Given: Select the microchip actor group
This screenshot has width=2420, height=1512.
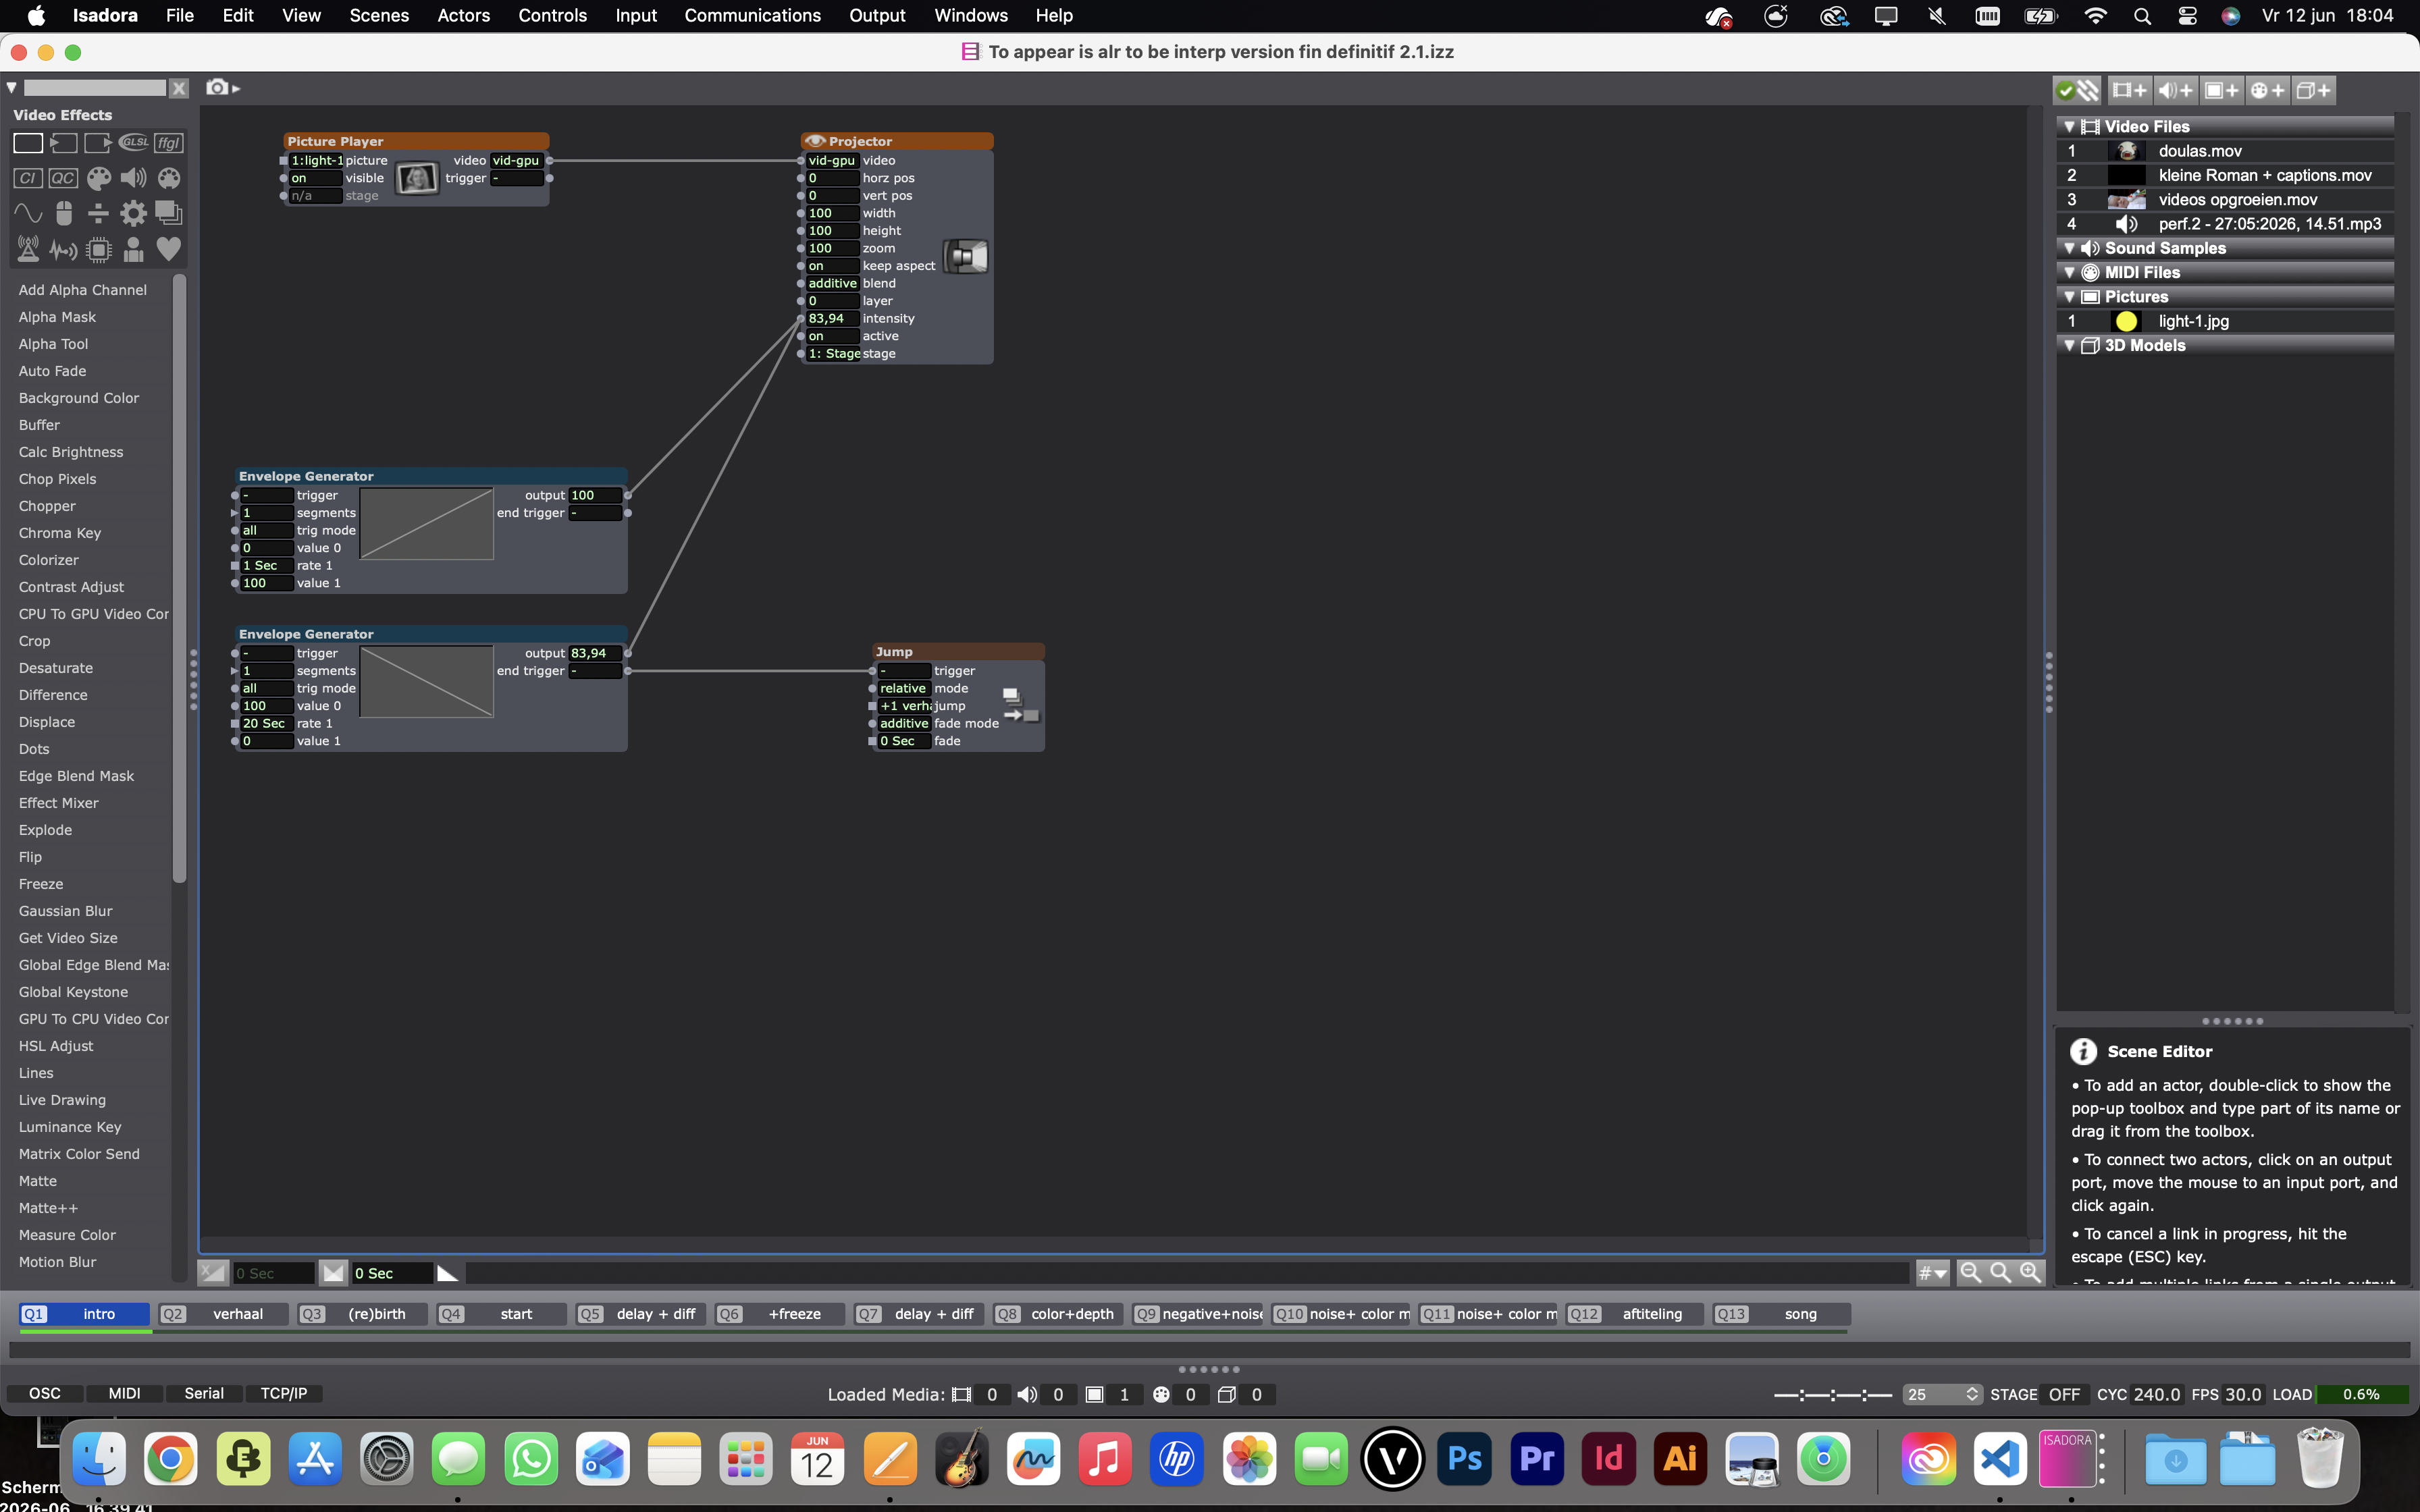Looking at the screenshot, I should pos(98,249).
